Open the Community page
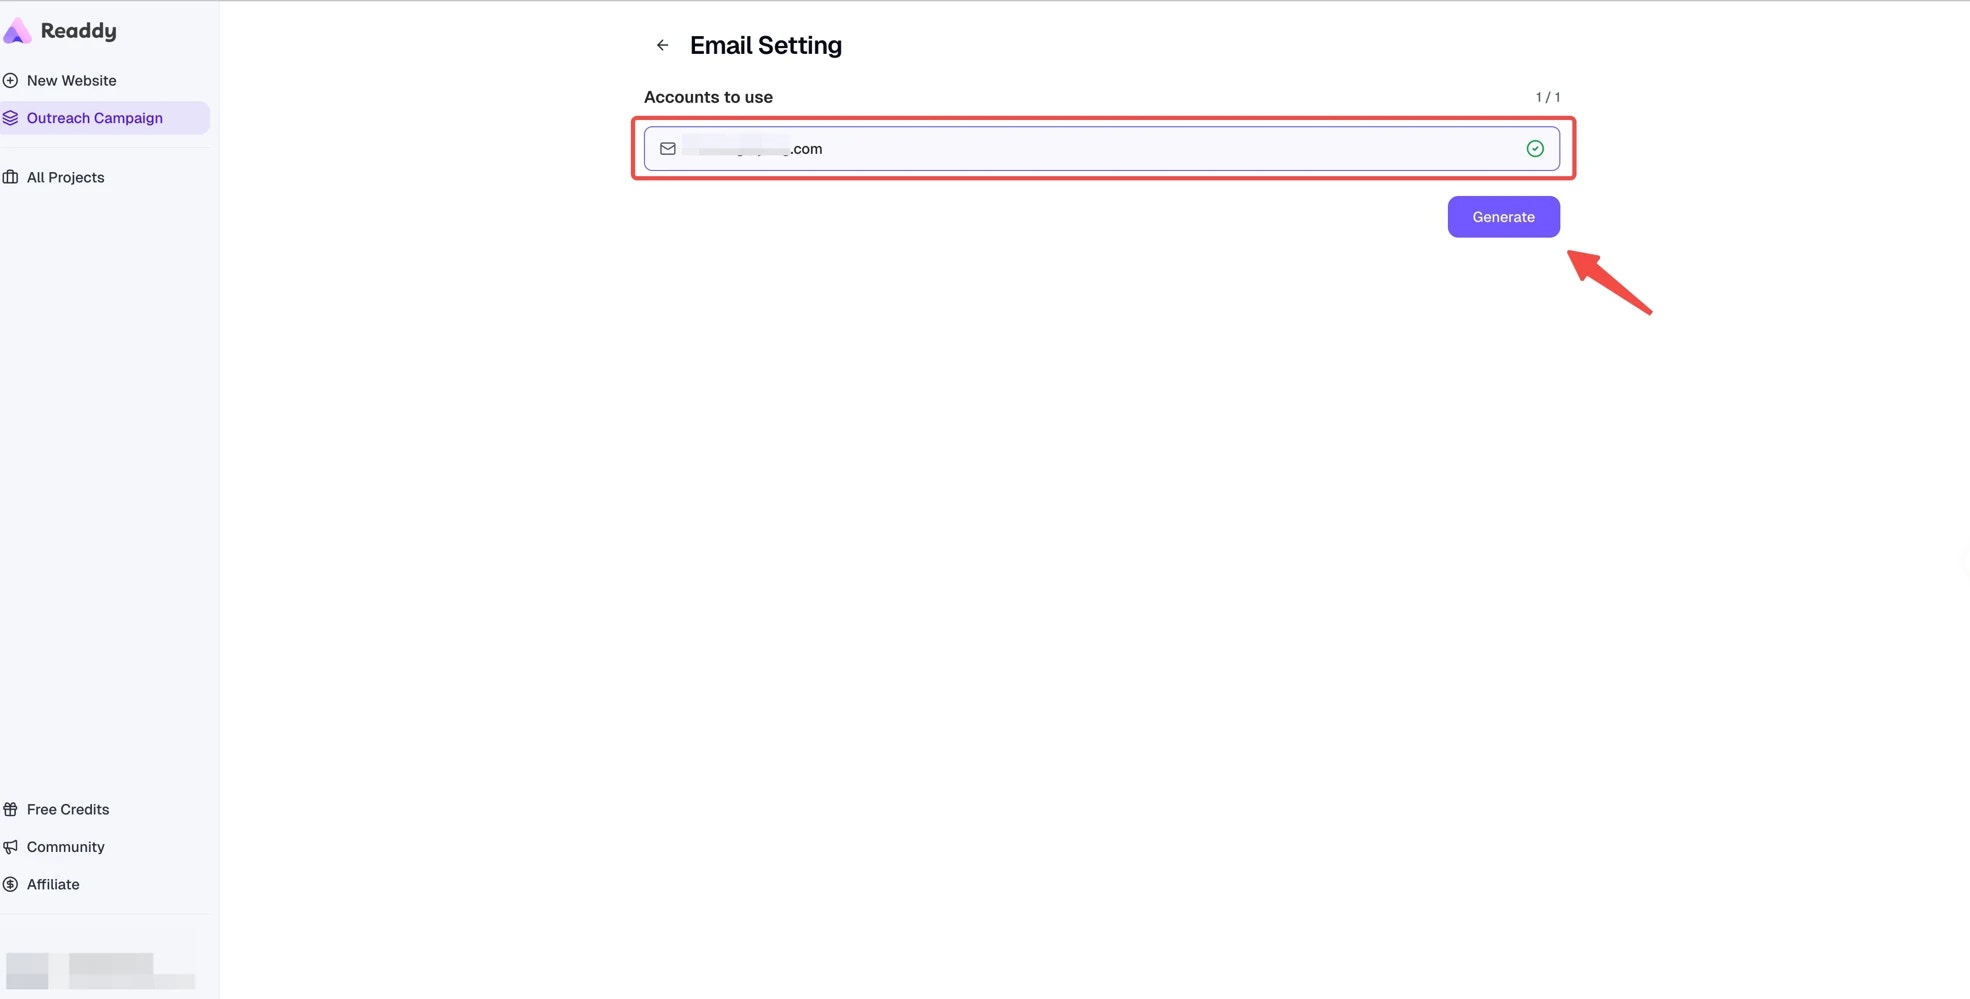This screenshot has width=1970, height=999. [x=66, y=847]
